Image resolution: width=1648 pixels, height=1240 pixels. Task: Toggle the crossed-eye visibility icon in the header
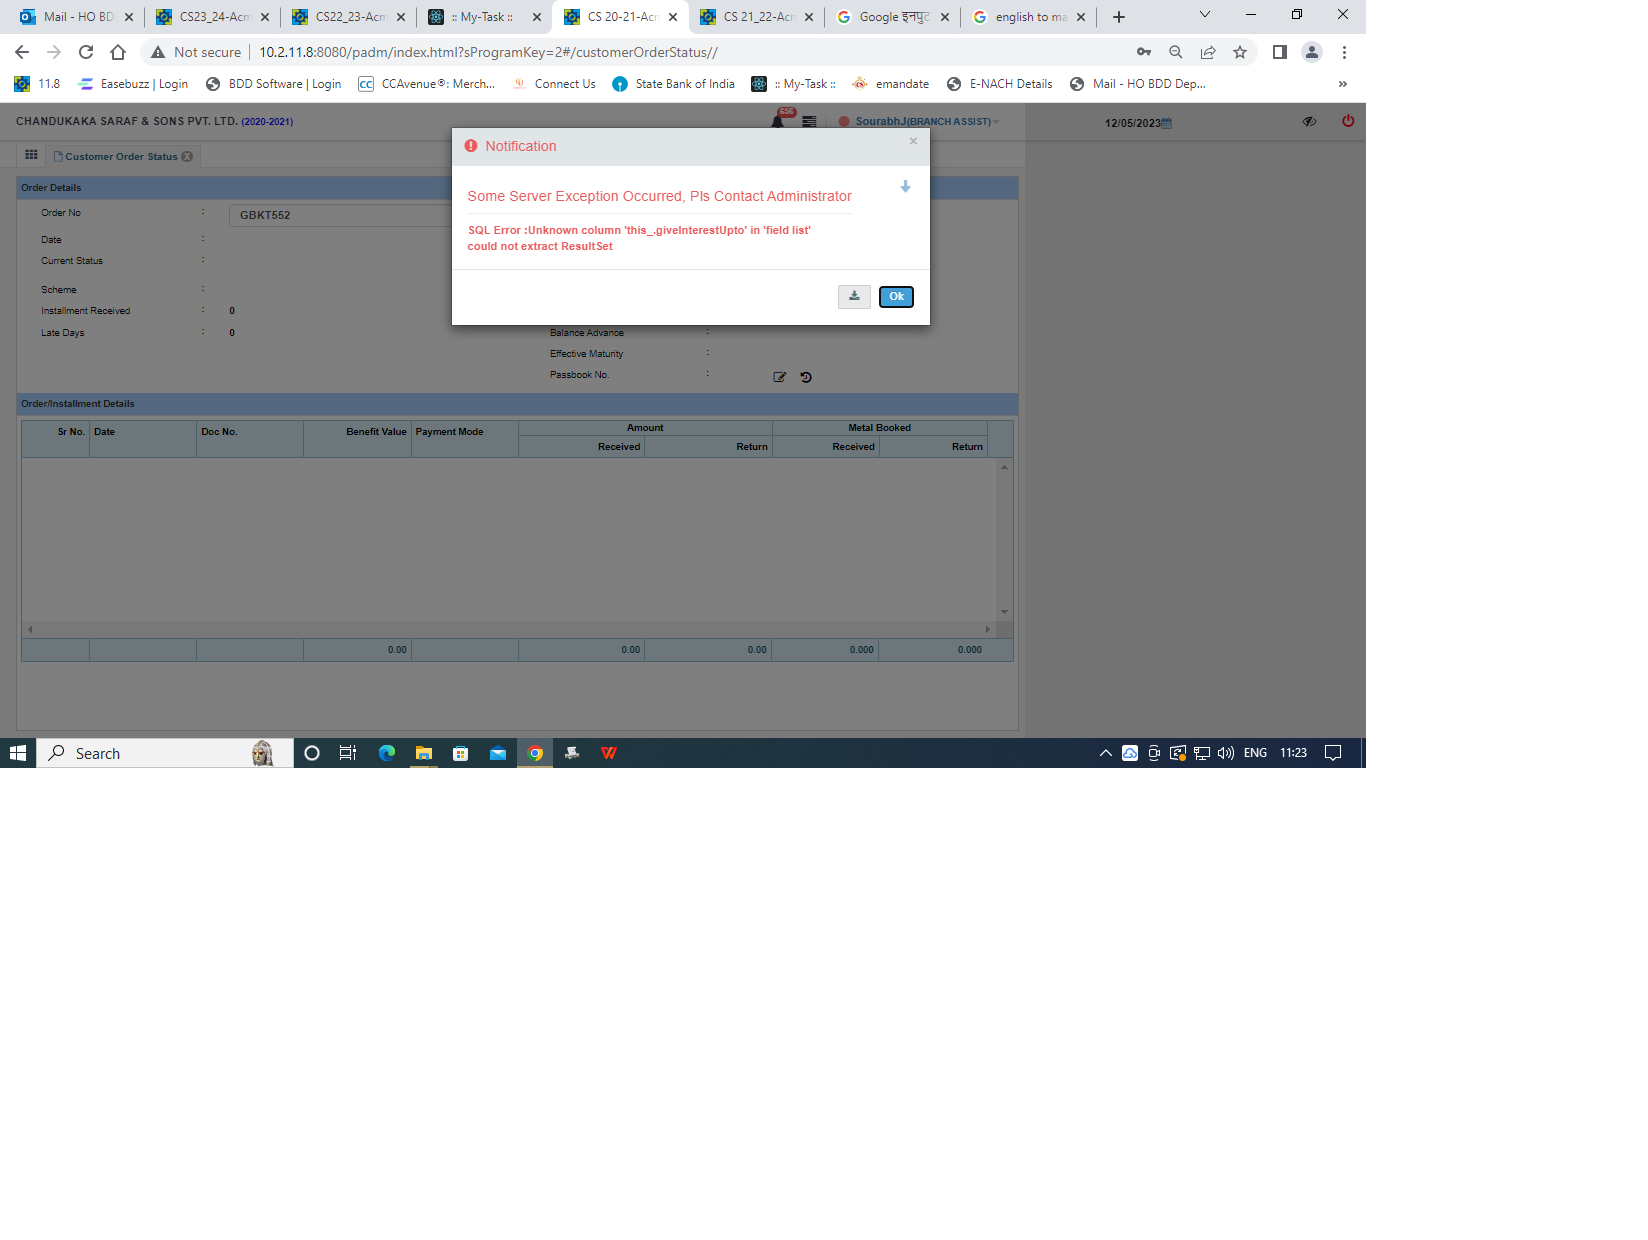(x=1309, y=121)
